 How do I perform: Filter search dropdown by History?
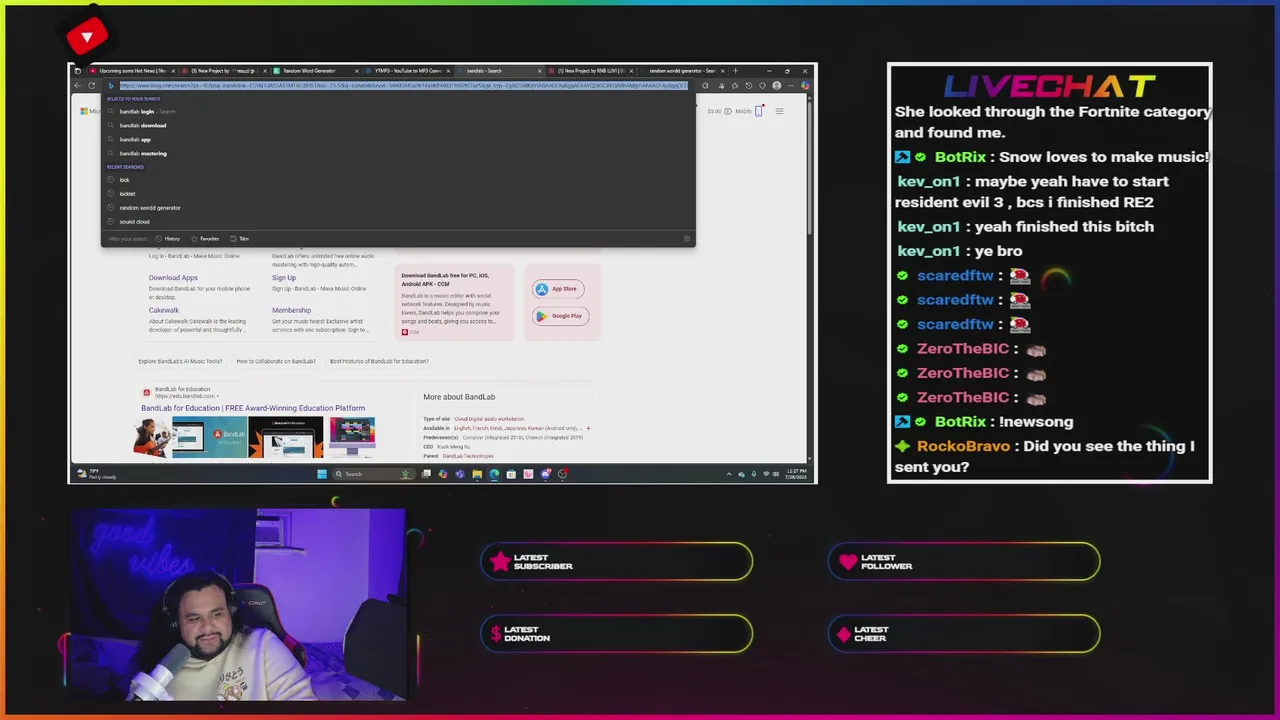168,239
